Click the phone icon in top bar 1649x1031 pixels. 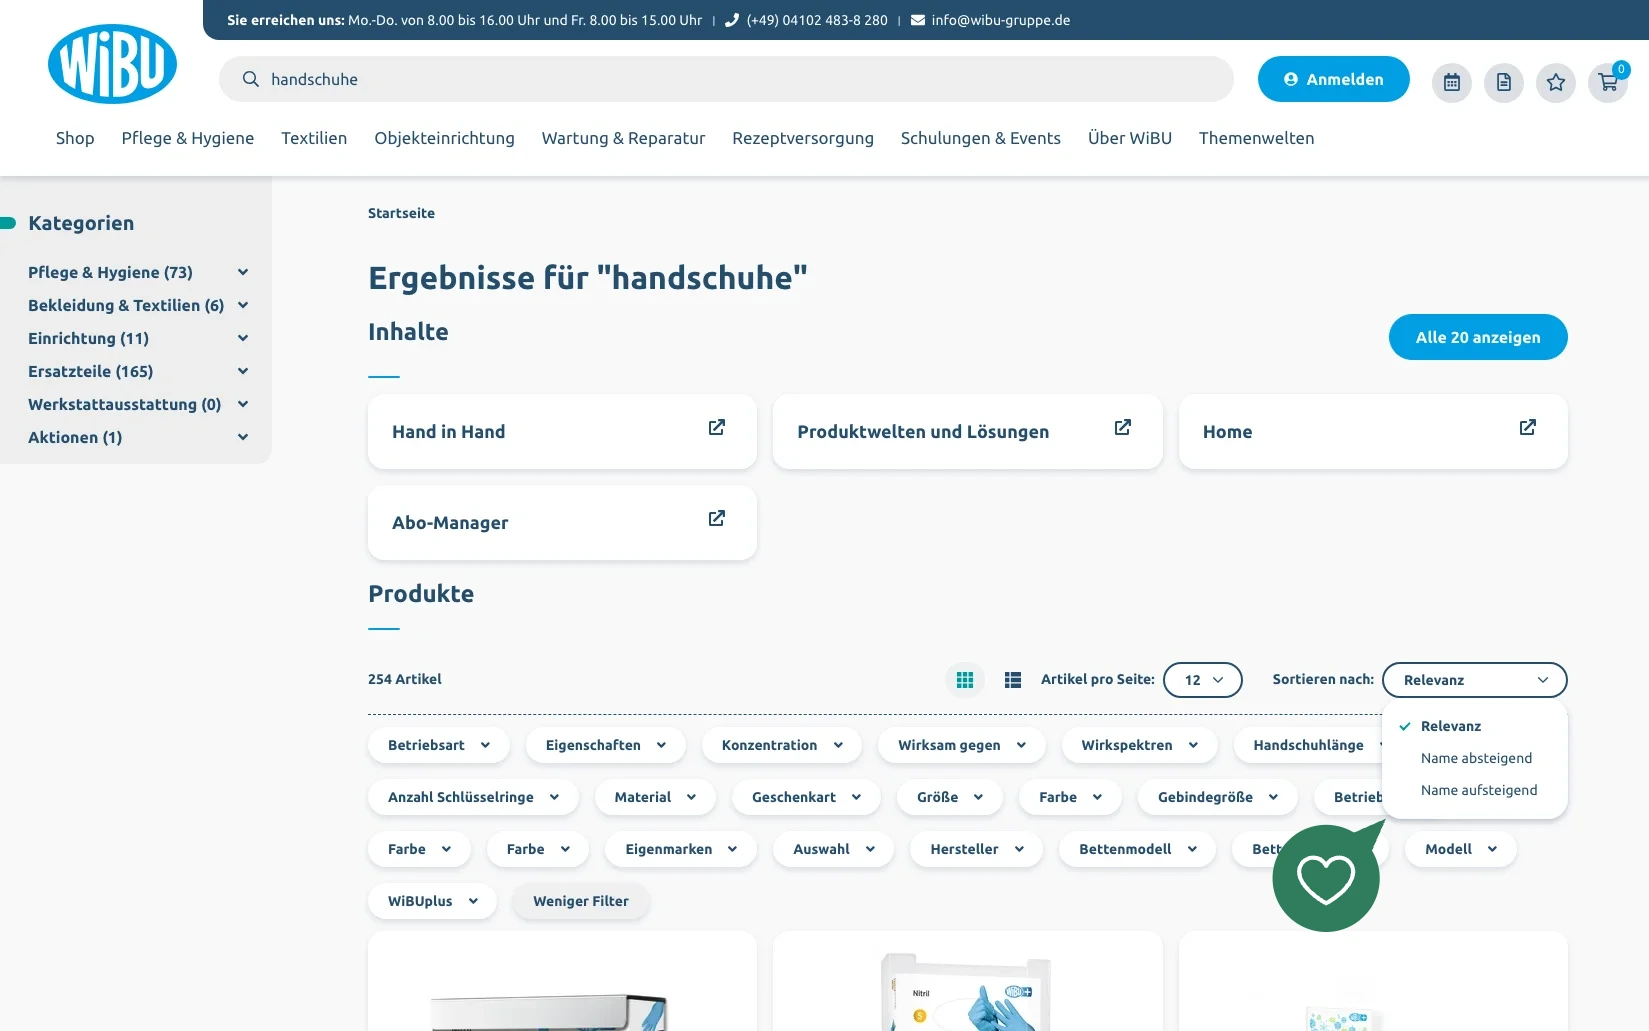(x=732, y=20)
